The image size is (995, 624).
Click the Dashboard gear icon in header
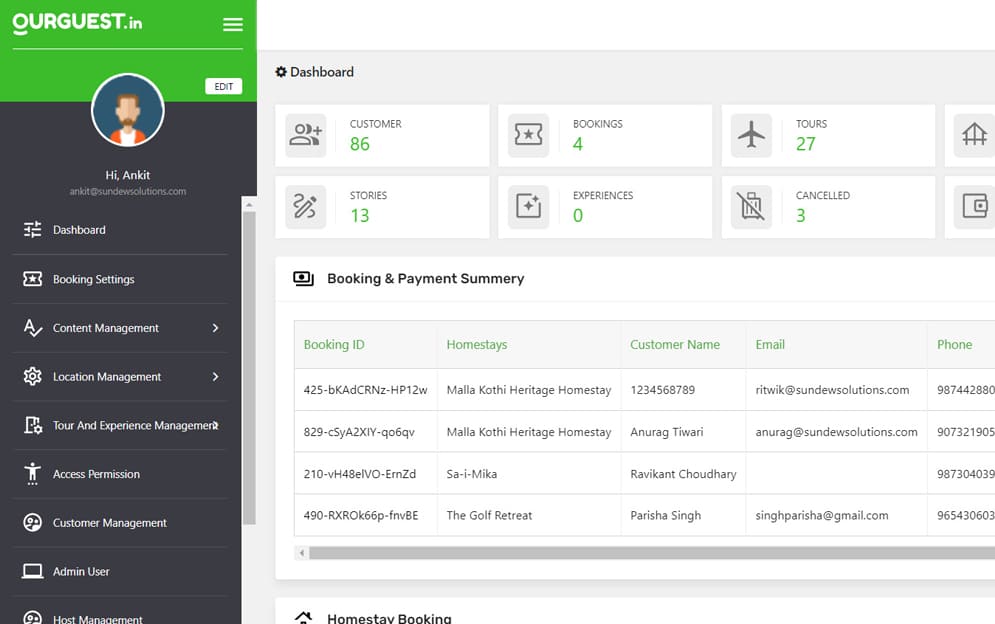(280, 72)
